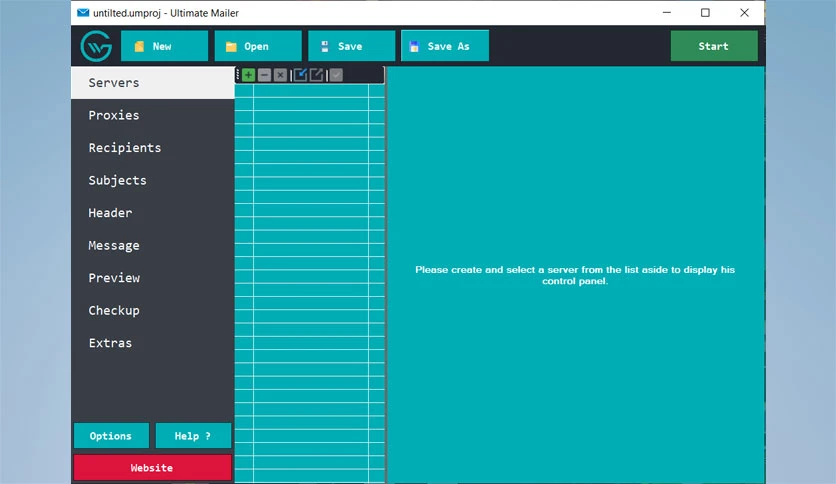Click the Help ? button

[x=193, y=436]
